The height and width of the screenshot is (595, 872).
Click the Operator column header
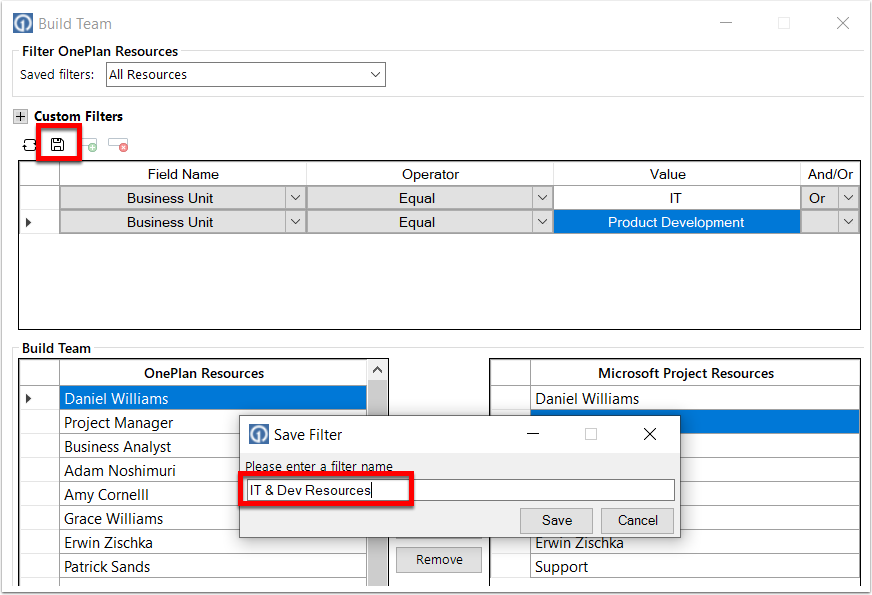[430, 174]
